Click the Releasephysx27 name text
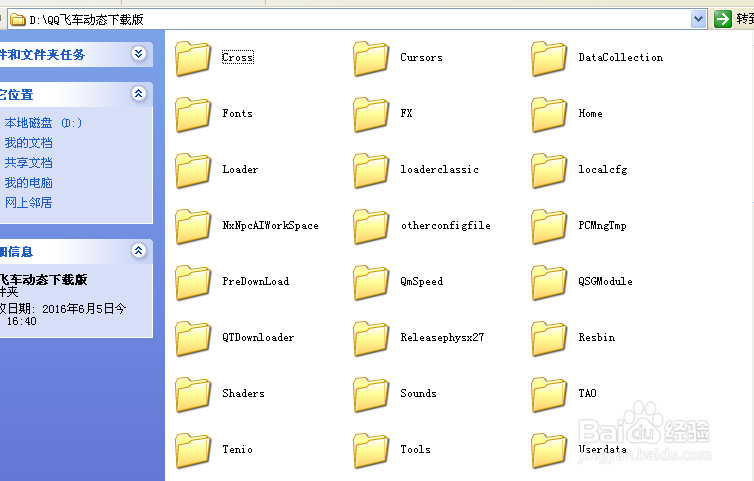Screen dimensions: 754x481 (x=442, y=337)
